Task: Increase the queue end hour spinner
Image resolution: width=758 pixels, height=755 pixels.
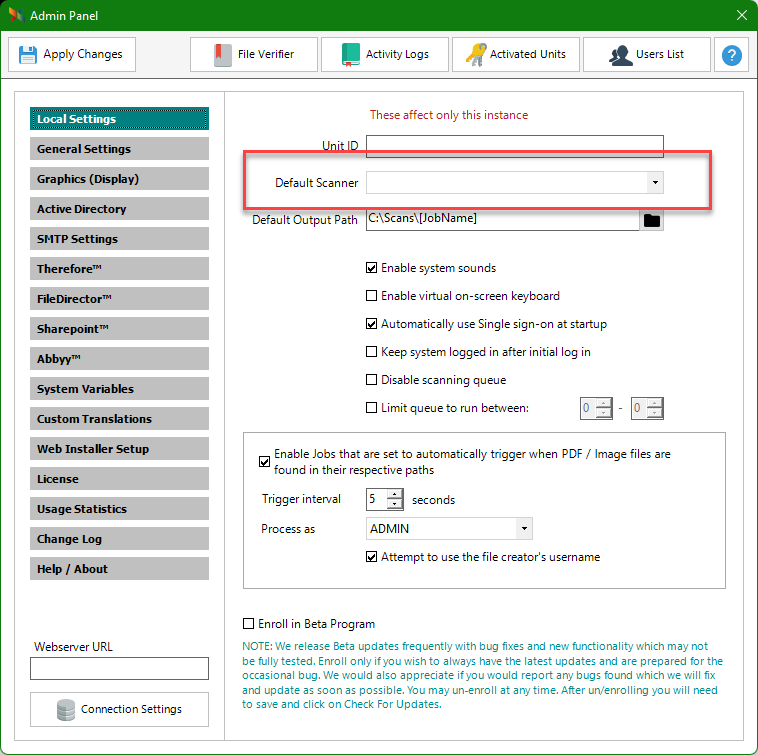Action: click(x=655, y=403)
